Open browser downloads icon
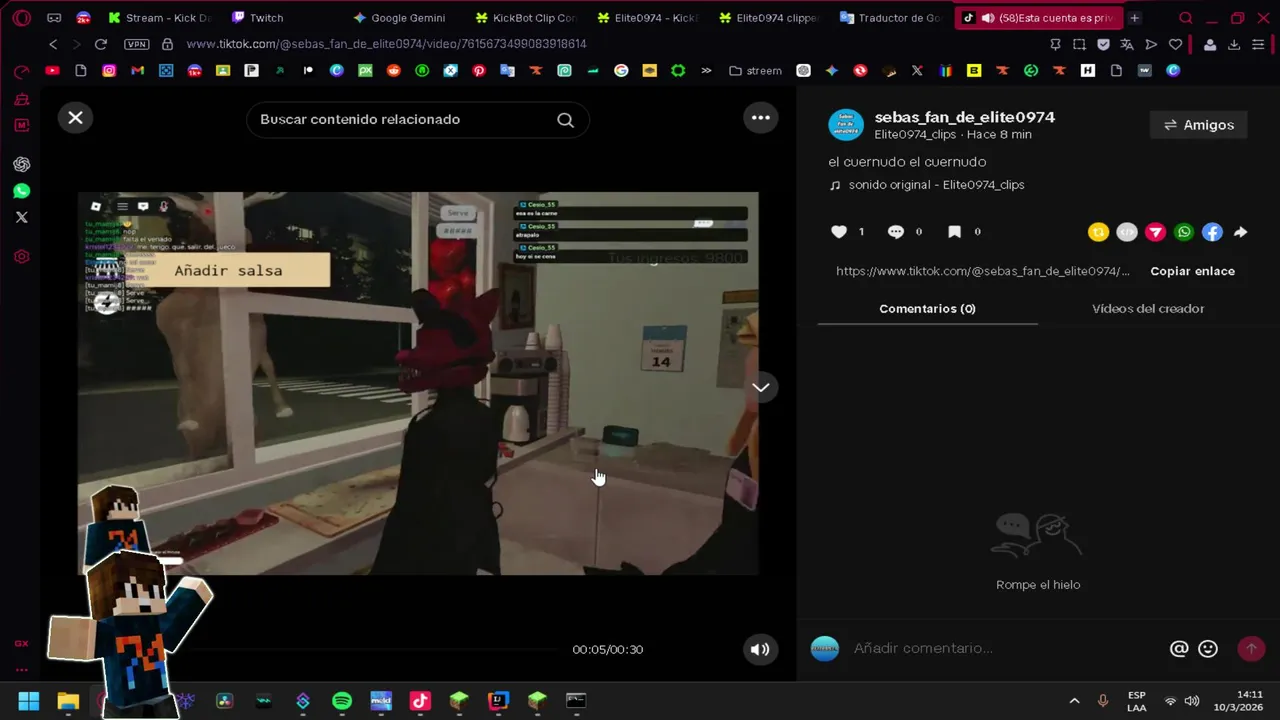This screenshot has height=720, width=1280. 1234,44
